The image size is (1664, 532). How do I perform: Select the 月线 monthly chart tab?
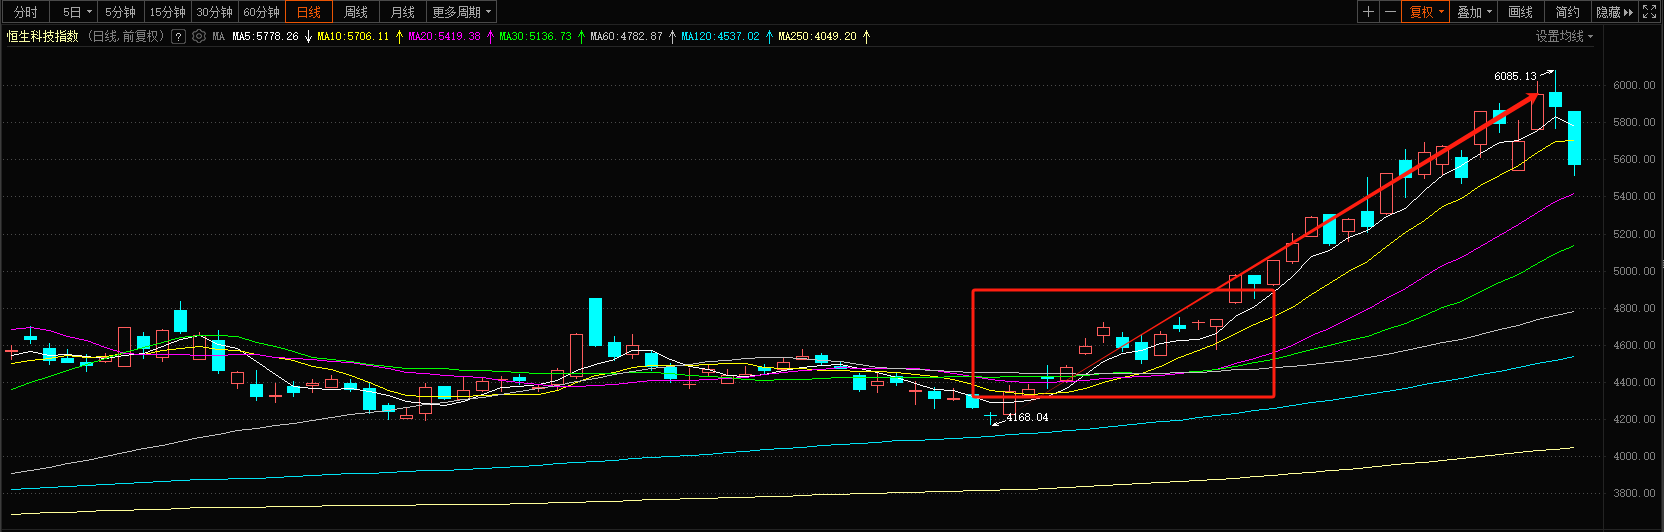[x=402, y=12]
